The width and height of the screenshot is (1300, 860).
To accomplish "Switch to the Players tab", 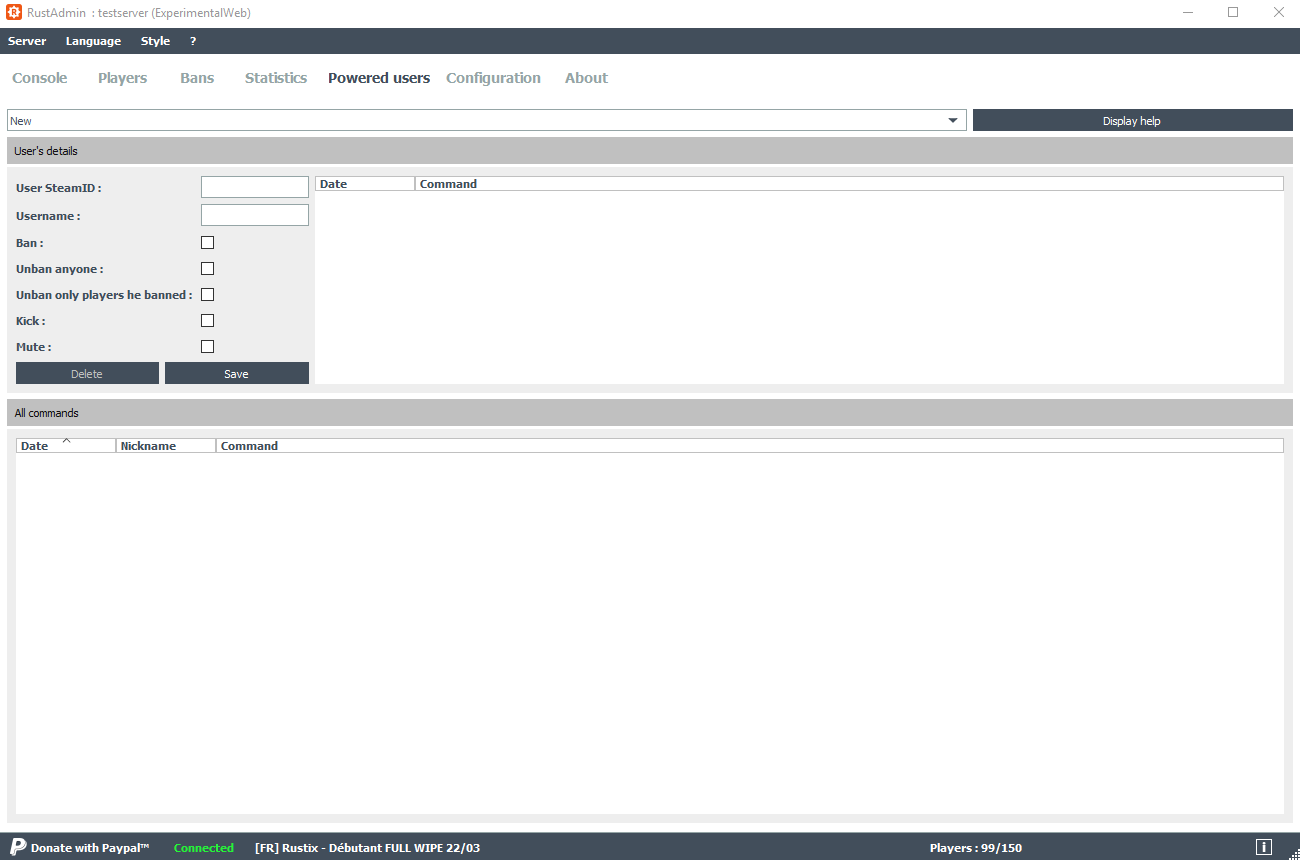I will 122,78.
